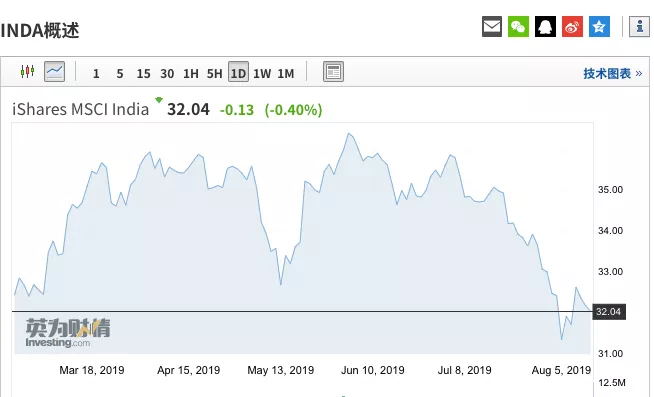Click the 33.00 price axis label
This screenshot has width=654, height=397.
point(610,271)
